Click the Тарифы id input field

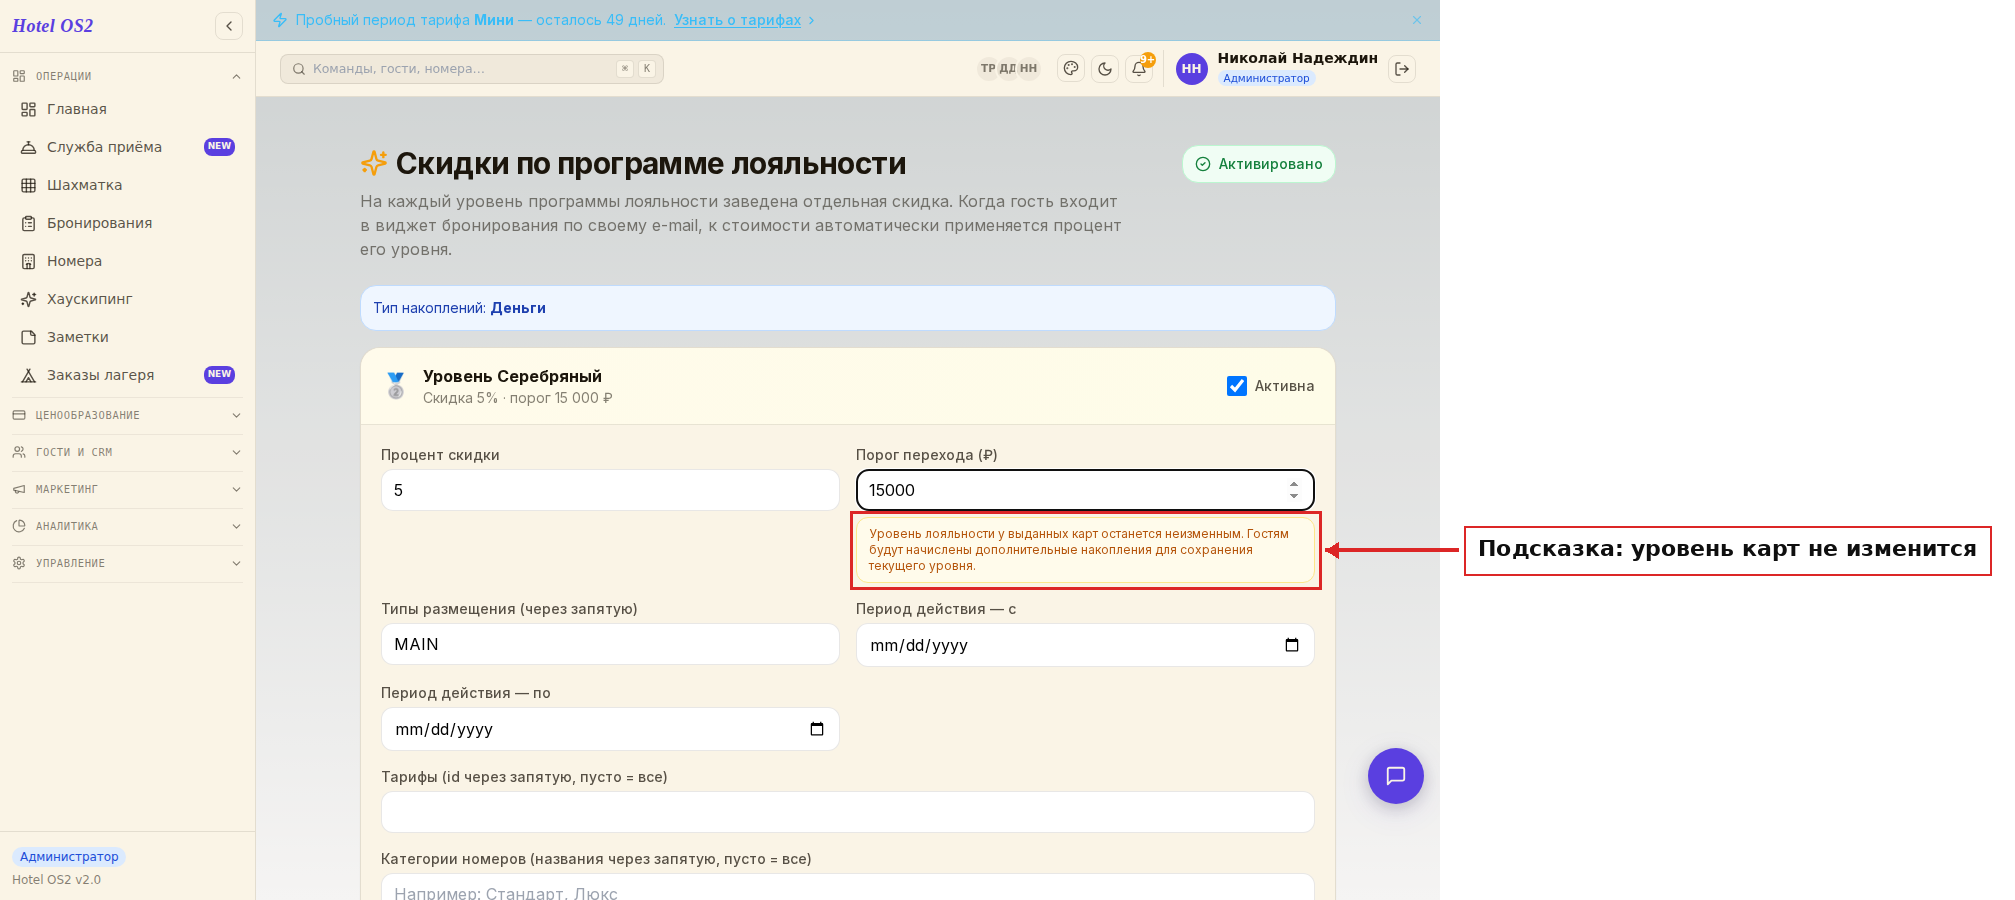point(848,812)
